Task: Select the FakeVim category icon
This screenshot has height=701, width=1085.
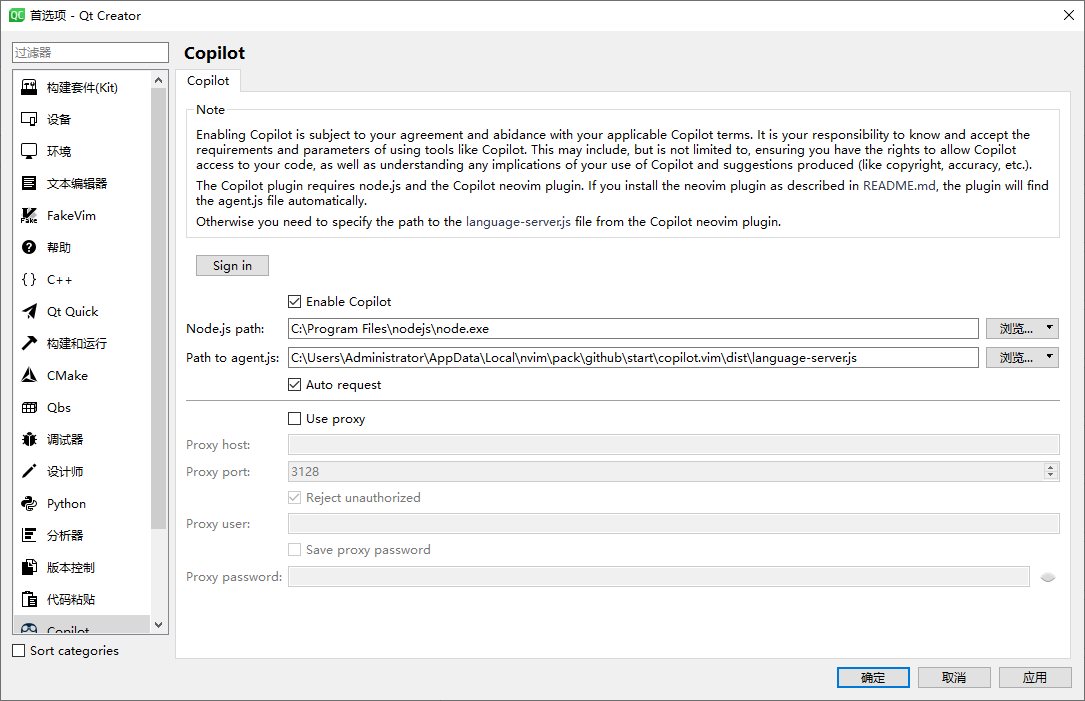Action: click(29, 216)
